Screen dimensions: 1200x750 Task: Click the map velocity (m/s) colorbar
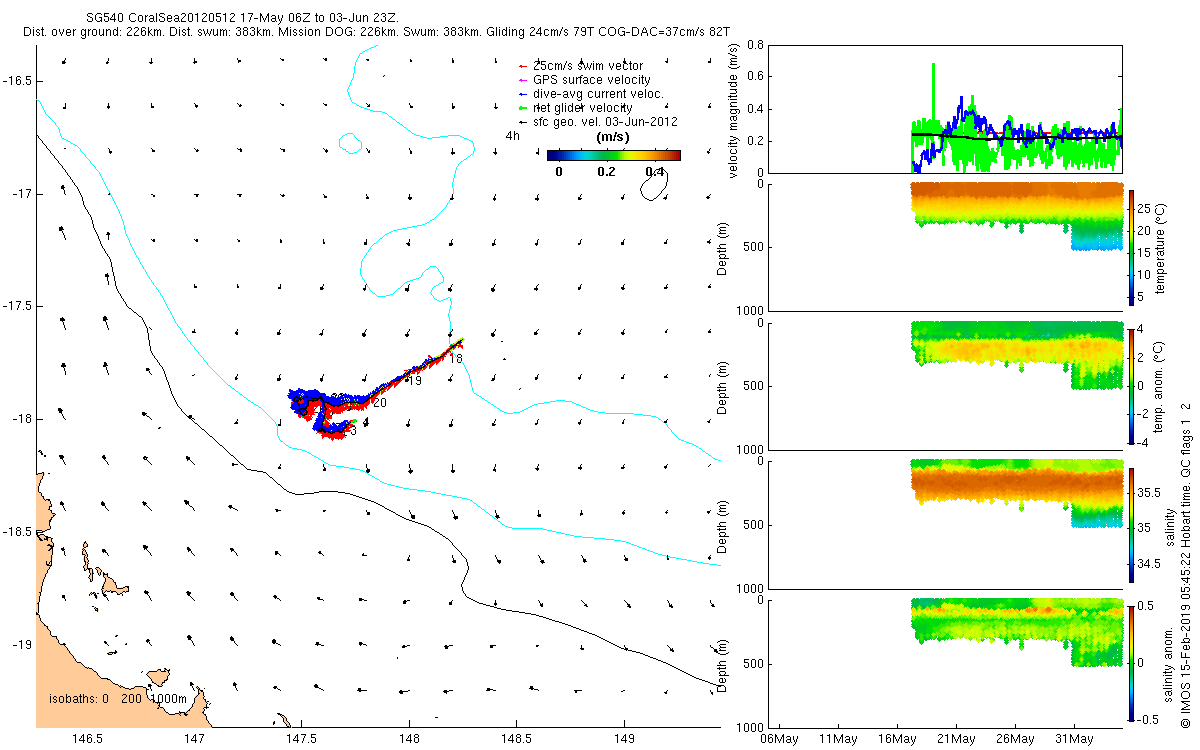614,155
